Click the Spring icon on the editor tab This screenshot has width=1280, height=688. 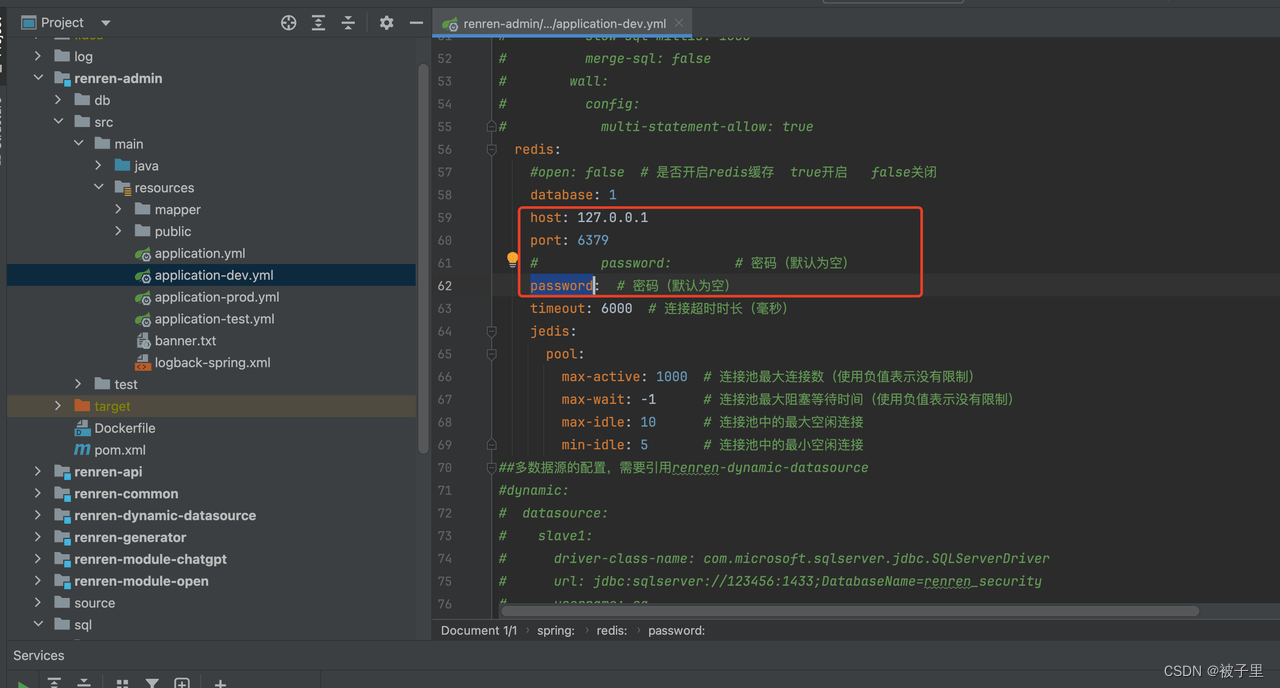coord(450,23)
